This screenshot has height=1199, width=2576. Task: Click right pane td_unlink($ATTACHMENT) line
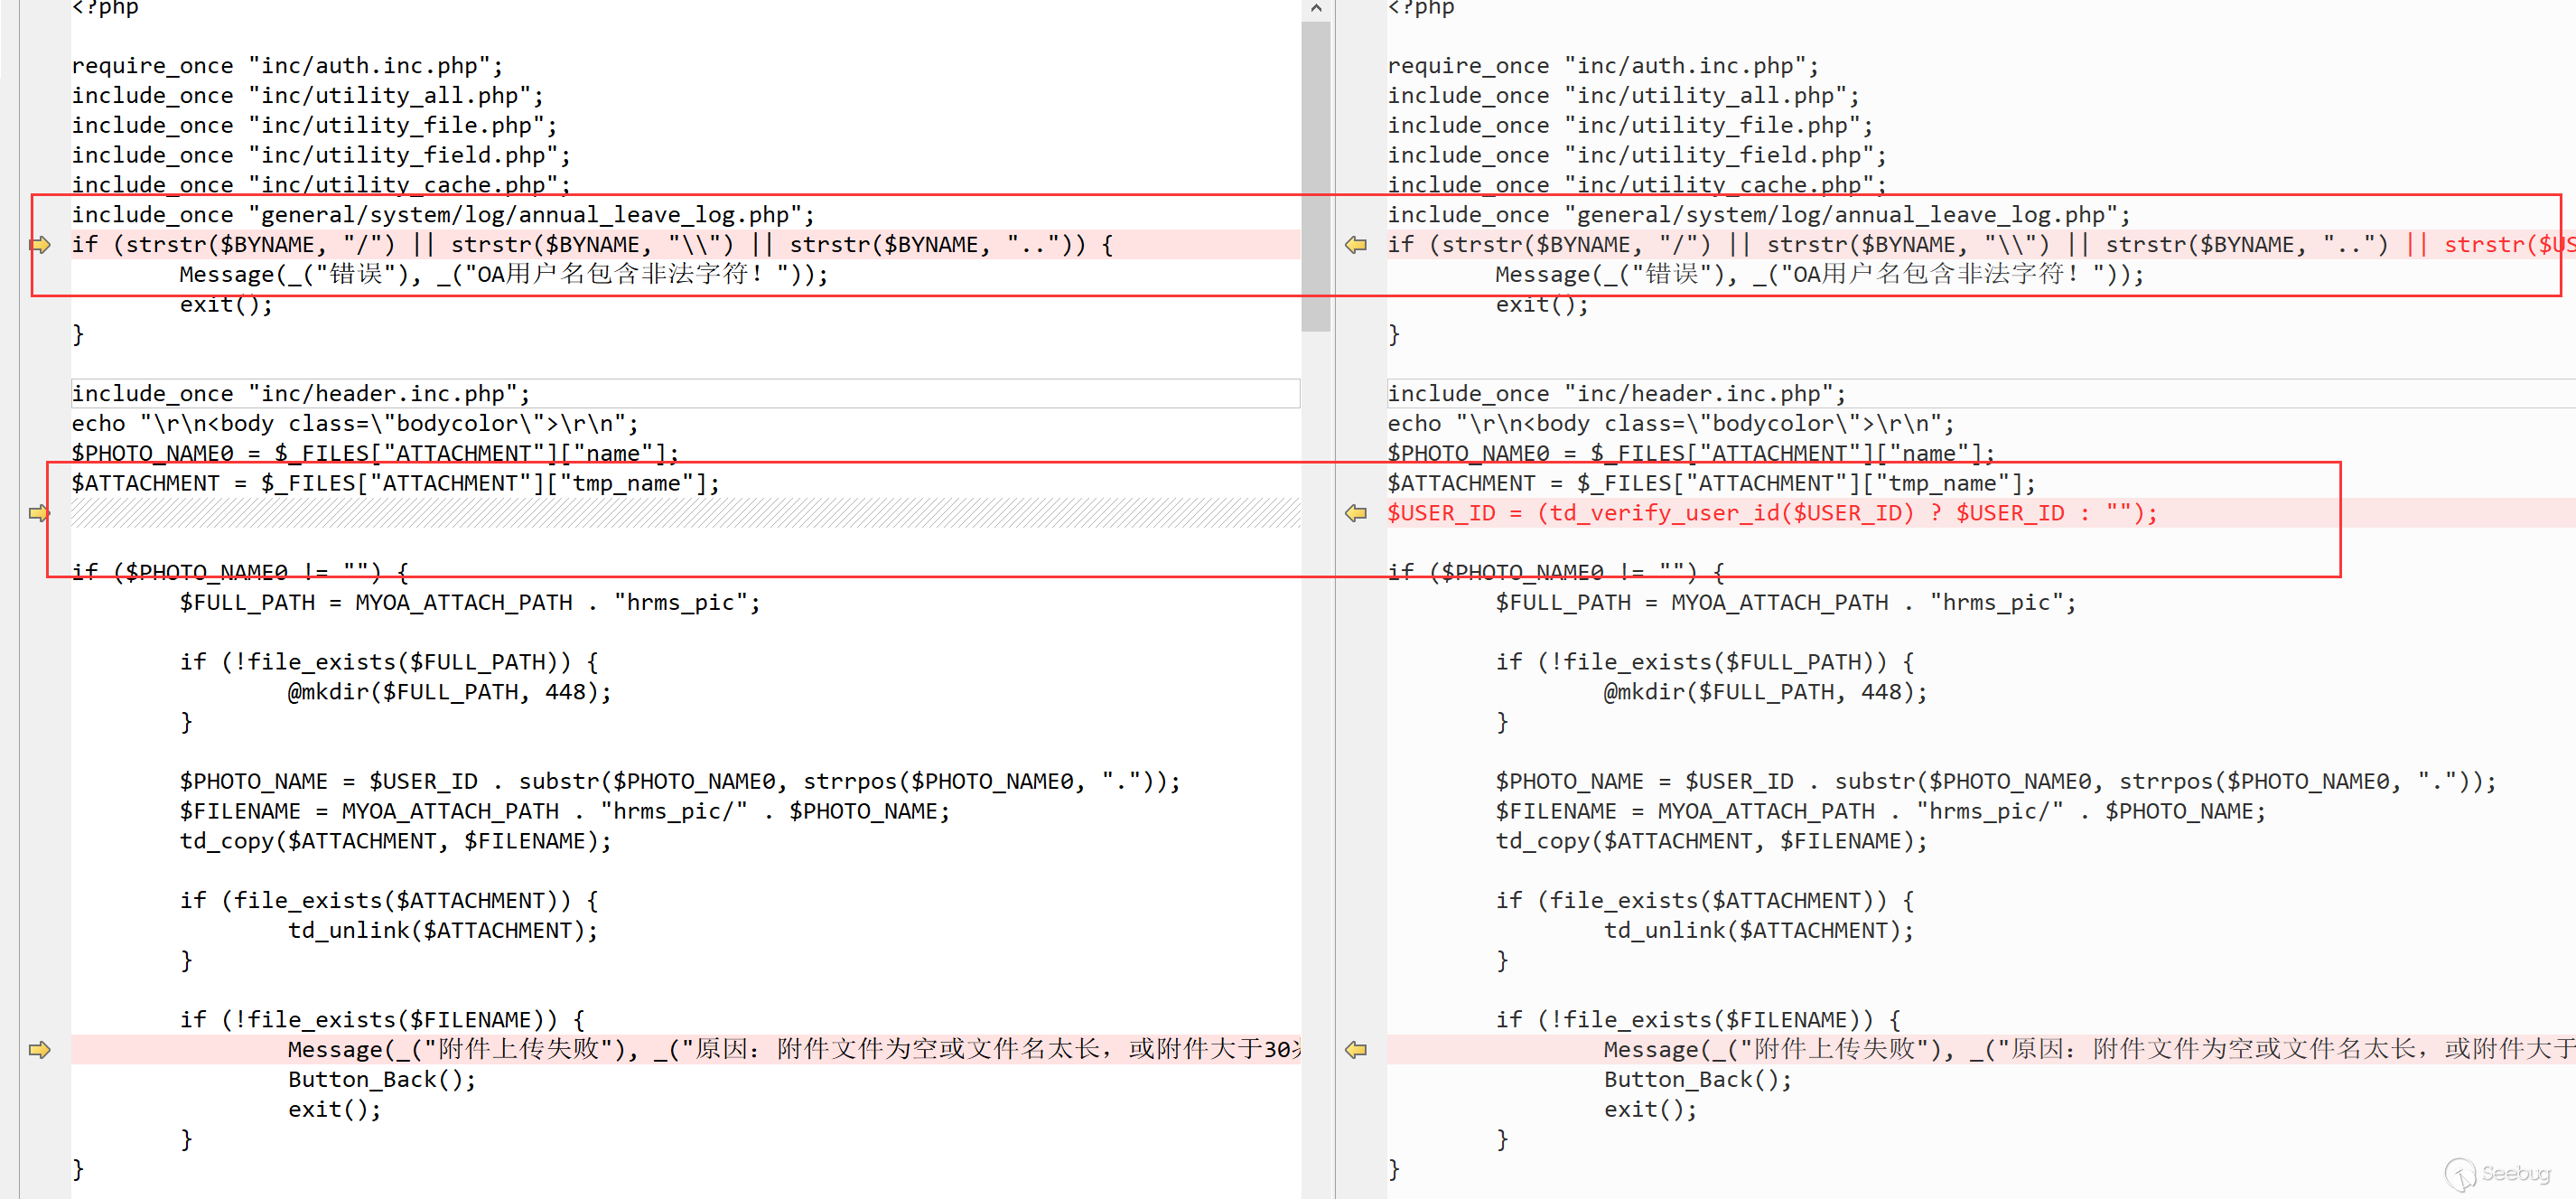pyautogui.click(x=1758, y=930)
